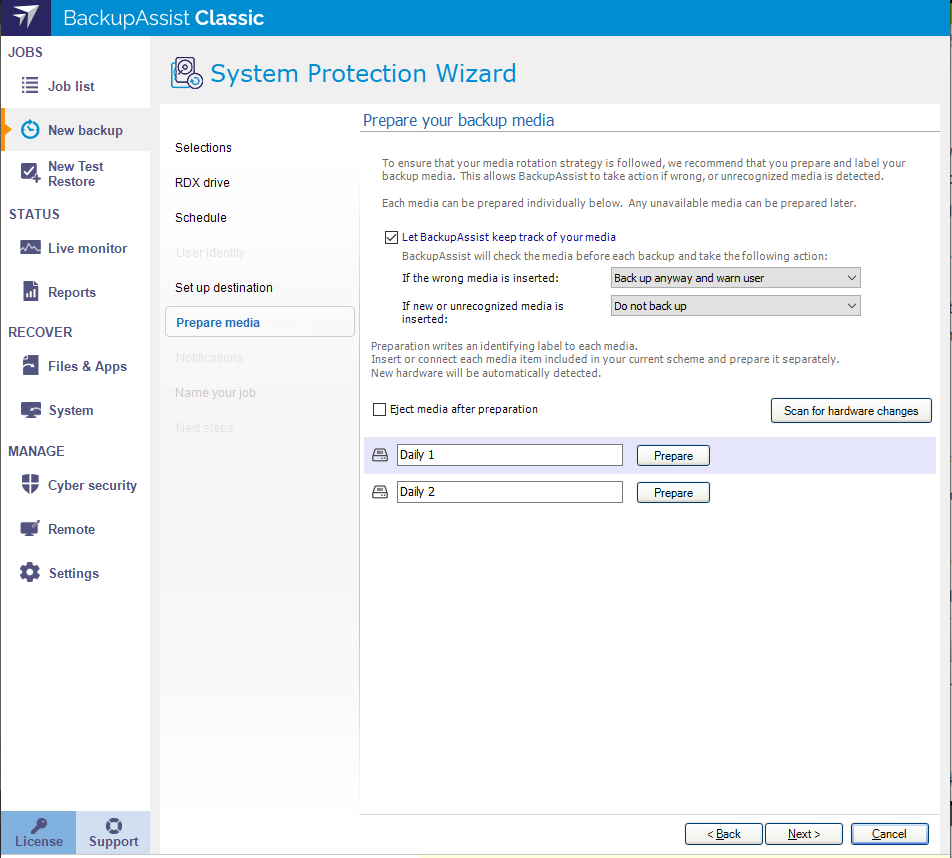
Task: Open the Settings gear icon
Action: pos(30,573)
